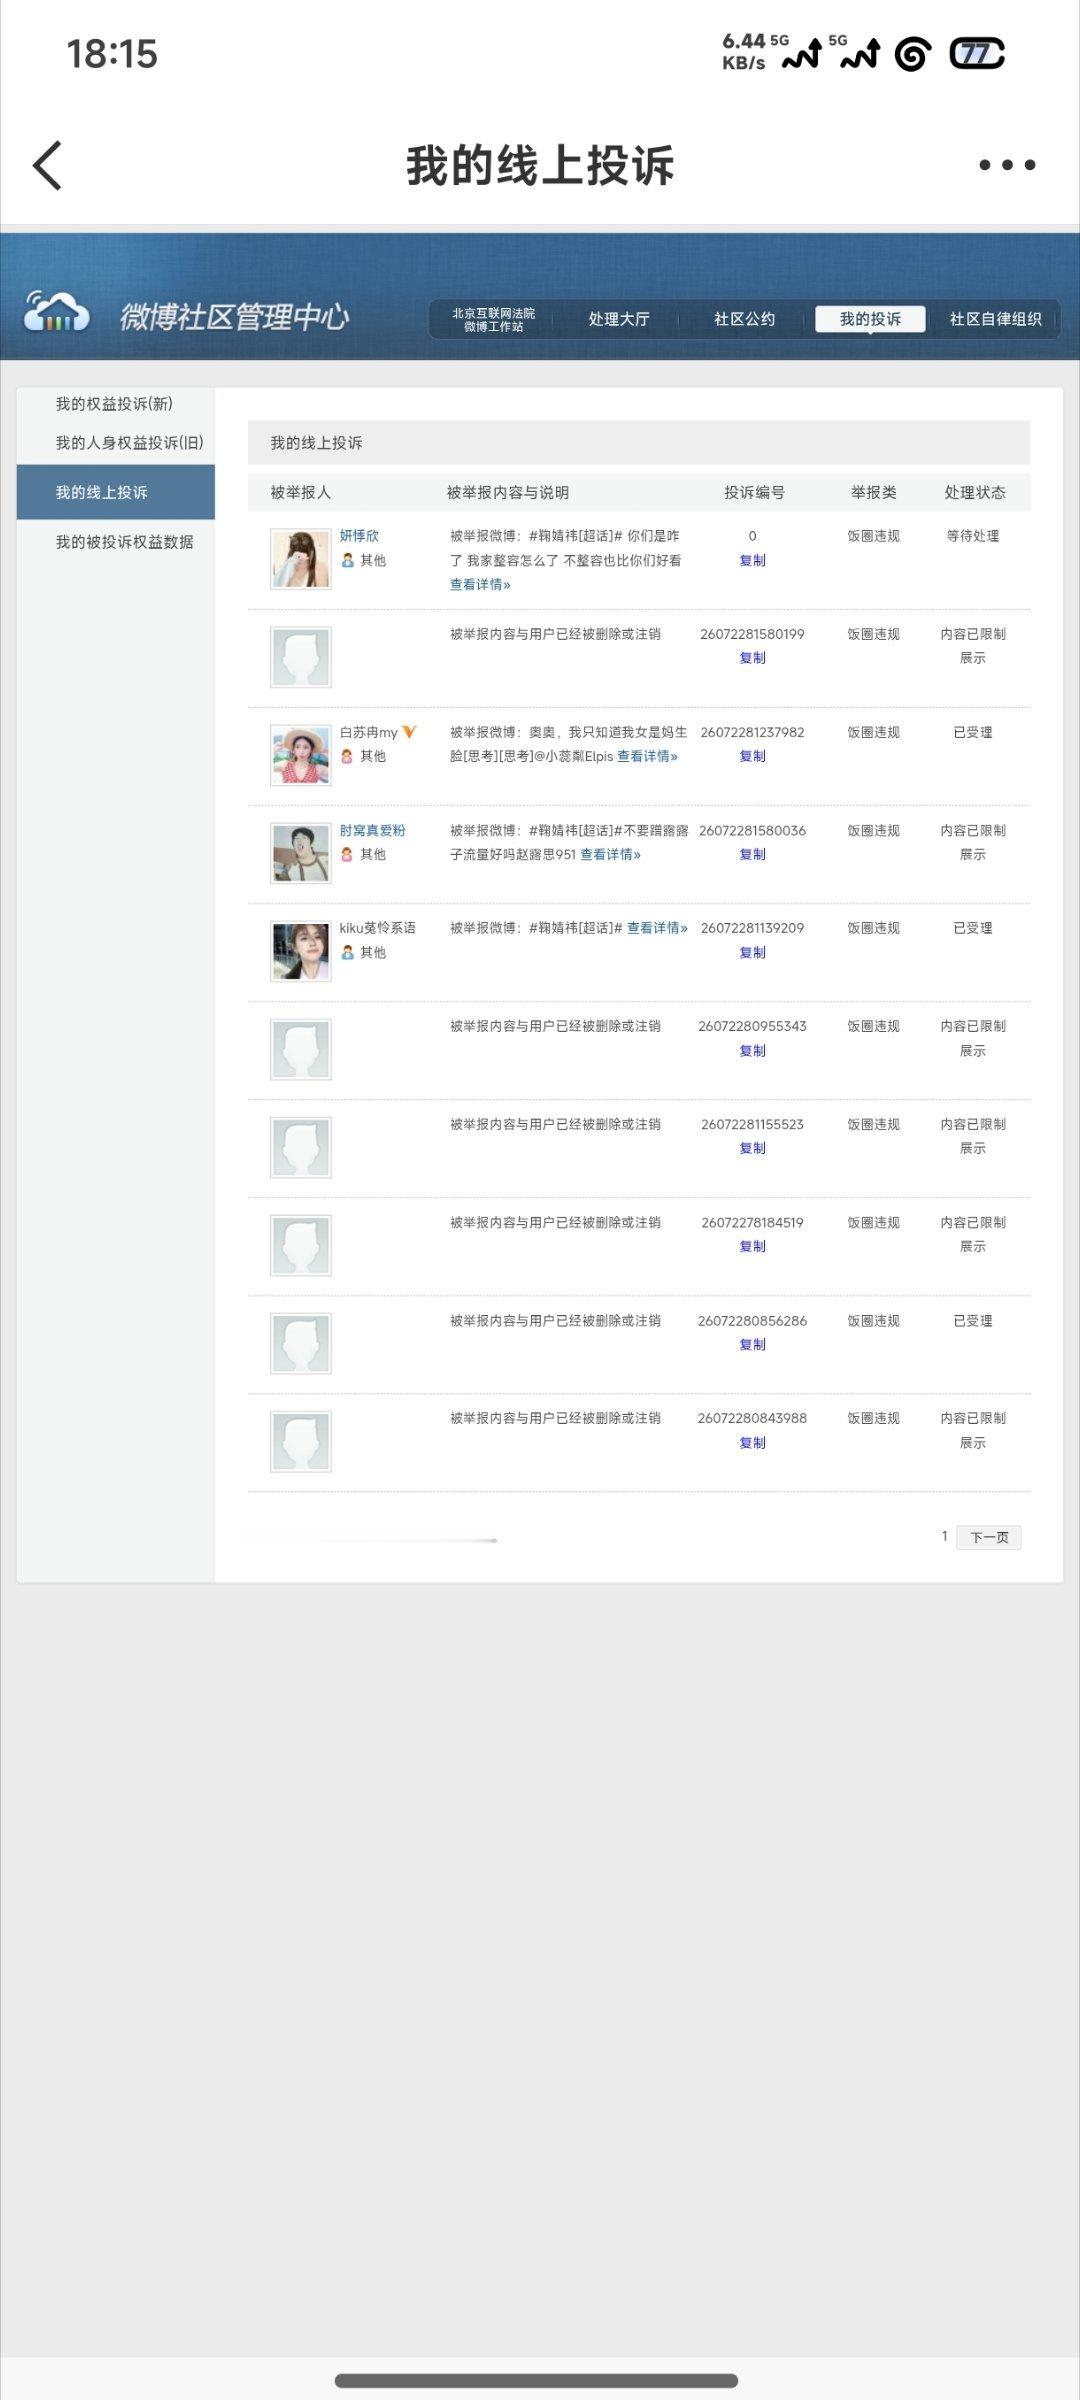Copy complaint number 26072280843988
Image resolution: width=1080 pixels, height=2400 pixels.
point(752,1443)
